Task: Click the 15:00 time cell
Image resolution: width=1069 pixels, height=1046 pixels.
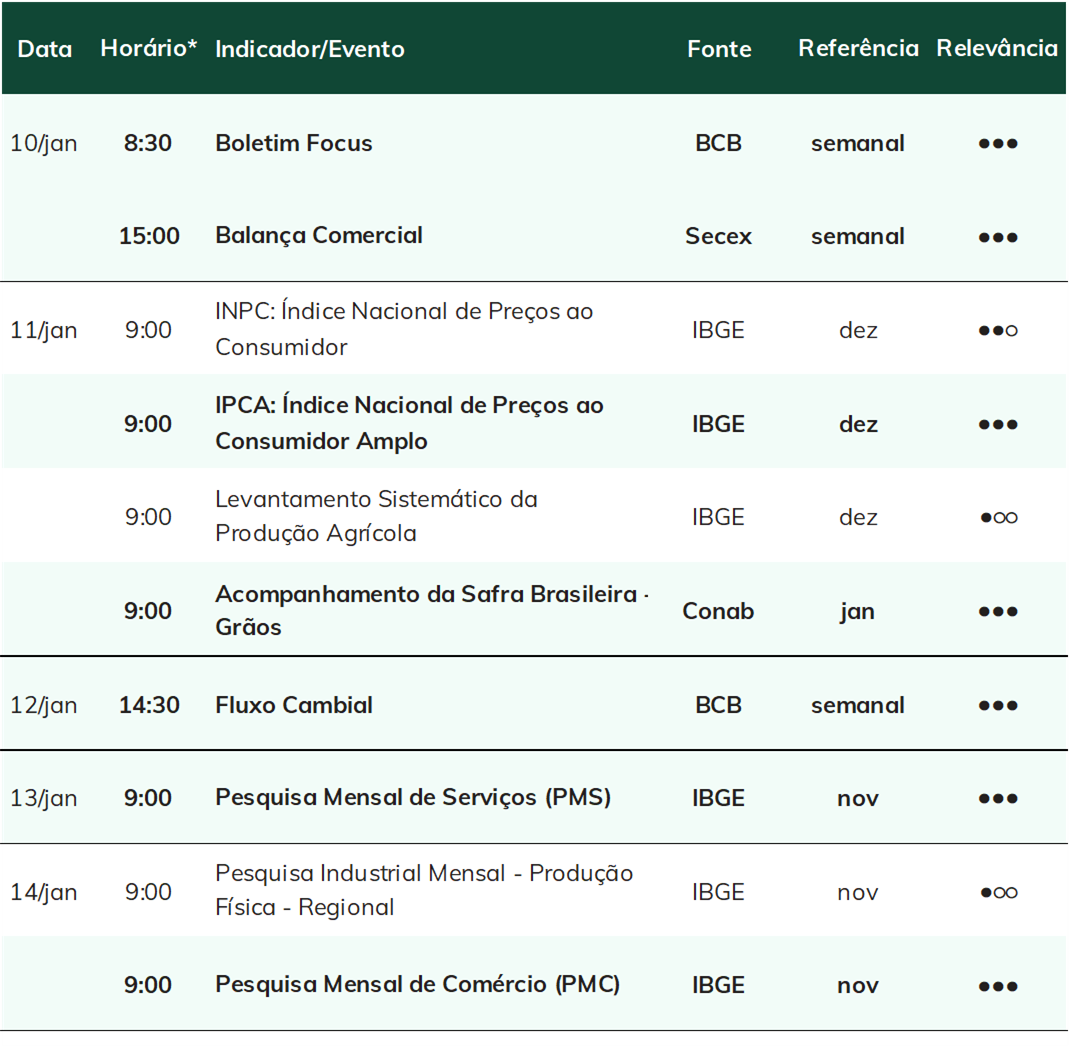Action: coord(149,236)
